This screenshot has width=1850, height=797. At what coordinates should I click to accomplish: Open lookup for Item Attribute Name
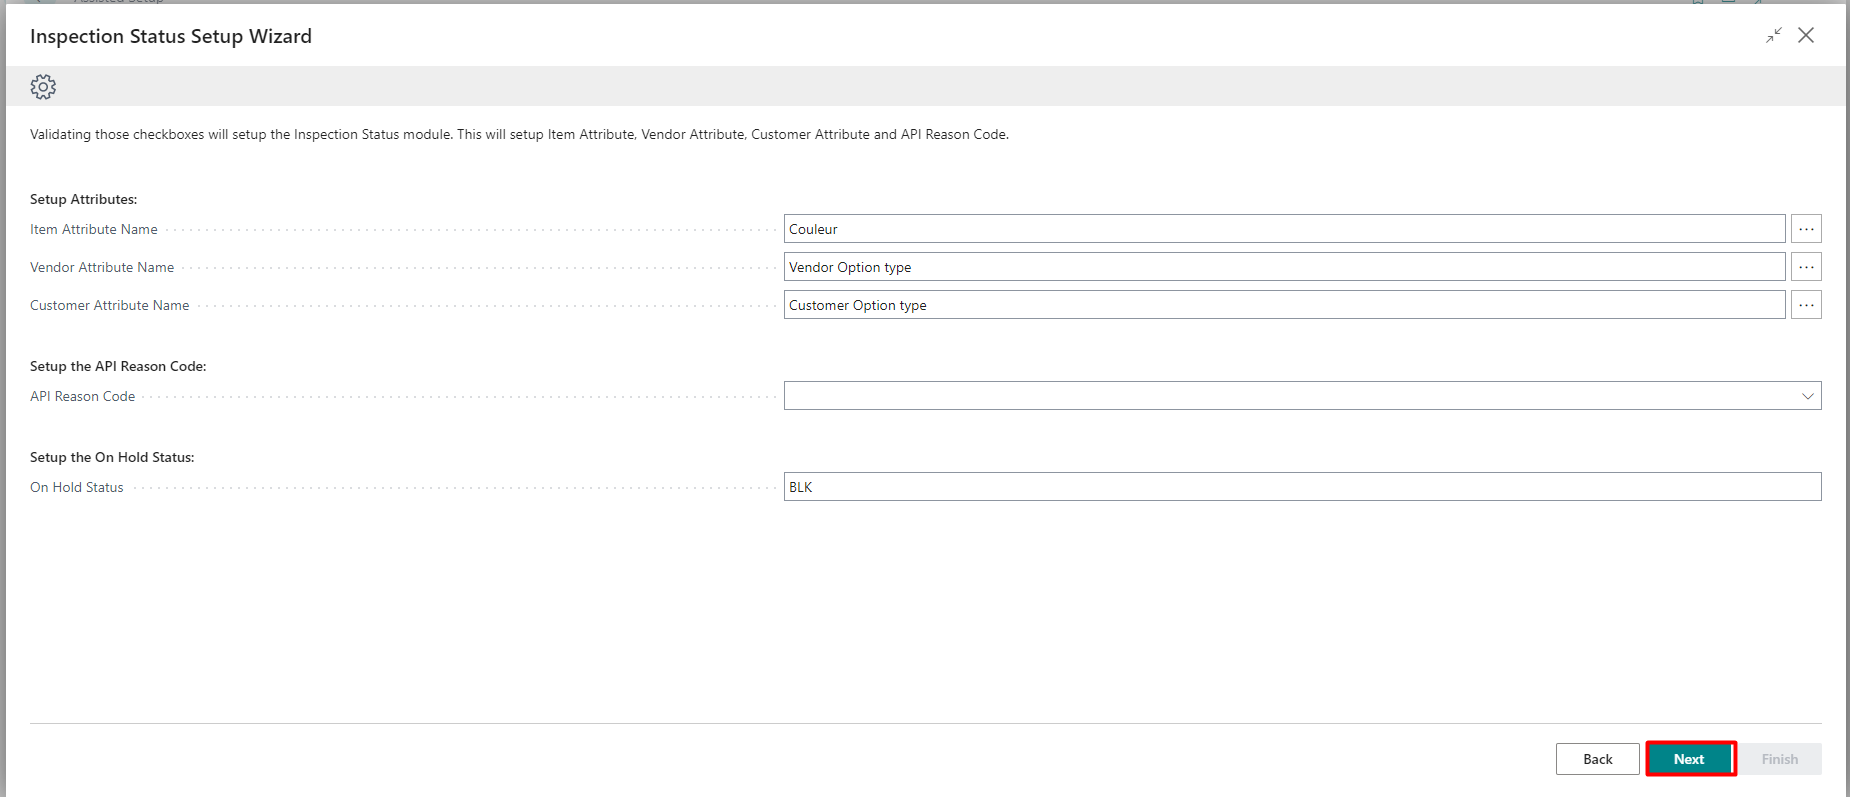[x=1806, y=229]
